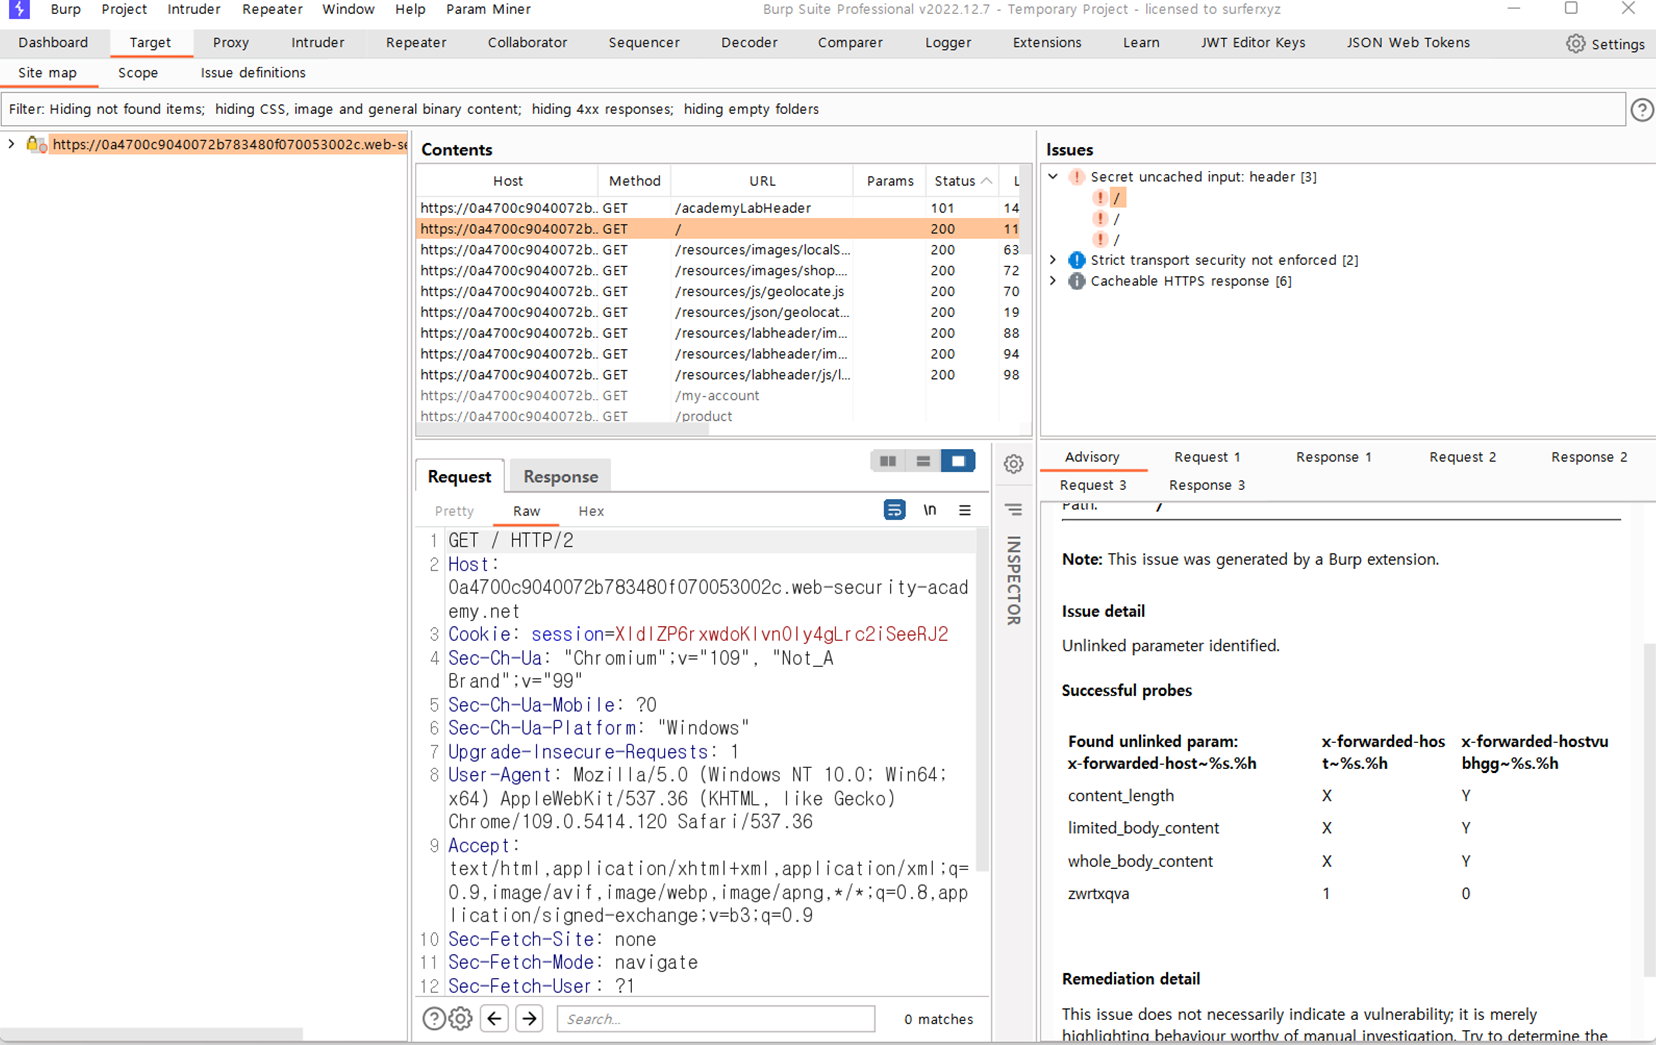Open the Burp menu
Viewport: 1656px width, 1045px height.
(x=65, y=9)
